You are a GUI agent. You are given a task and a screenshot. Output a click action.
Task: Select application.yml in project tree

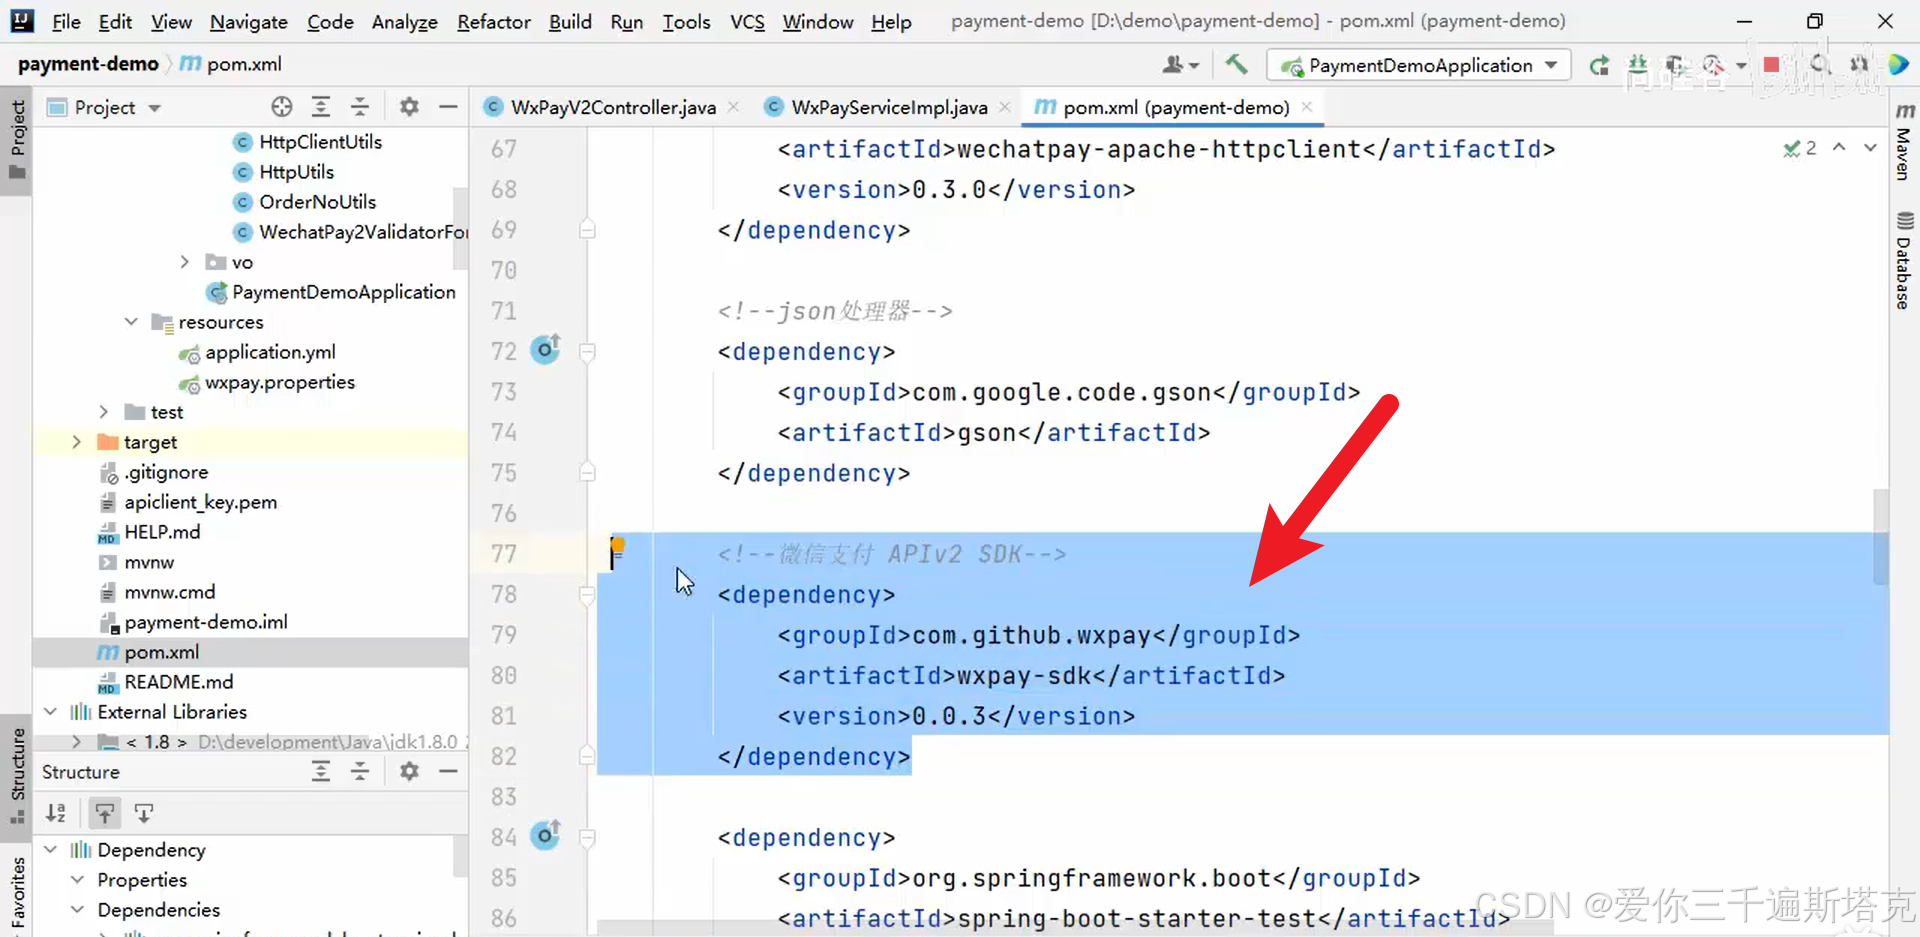click(x=270, y=352)
